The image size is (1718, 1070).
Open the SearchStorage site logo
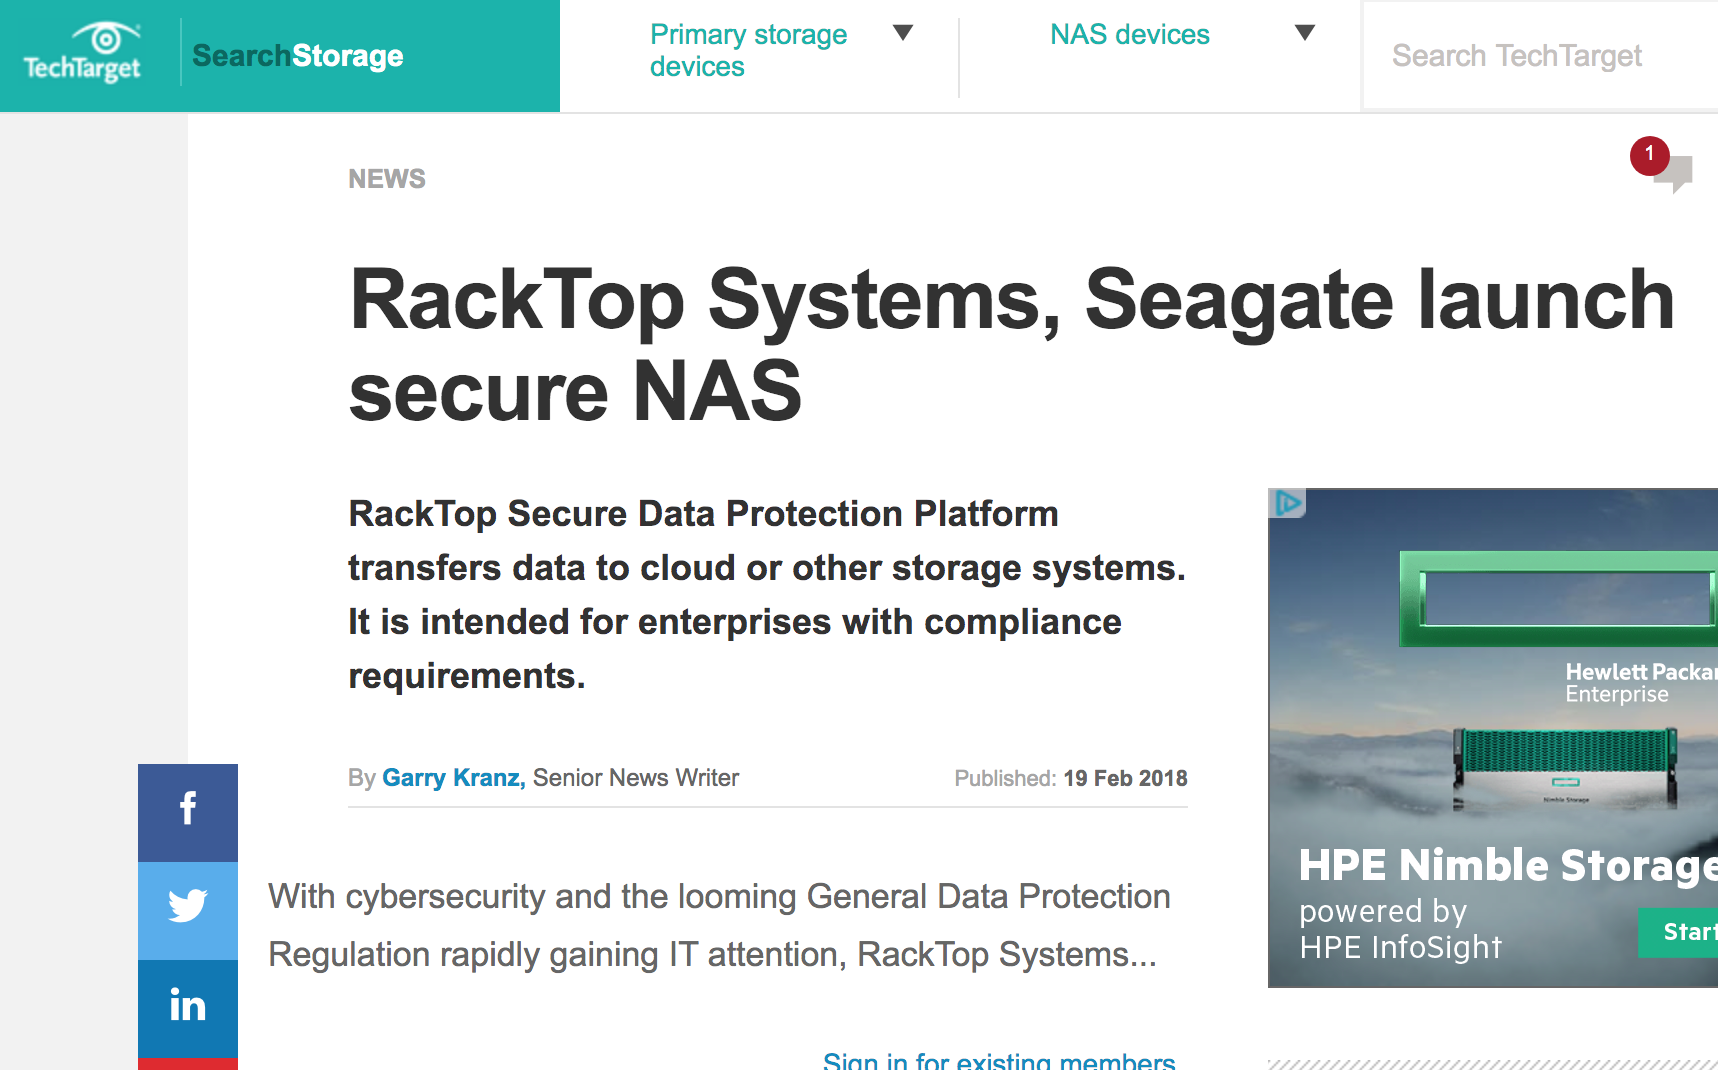(297, 56)
